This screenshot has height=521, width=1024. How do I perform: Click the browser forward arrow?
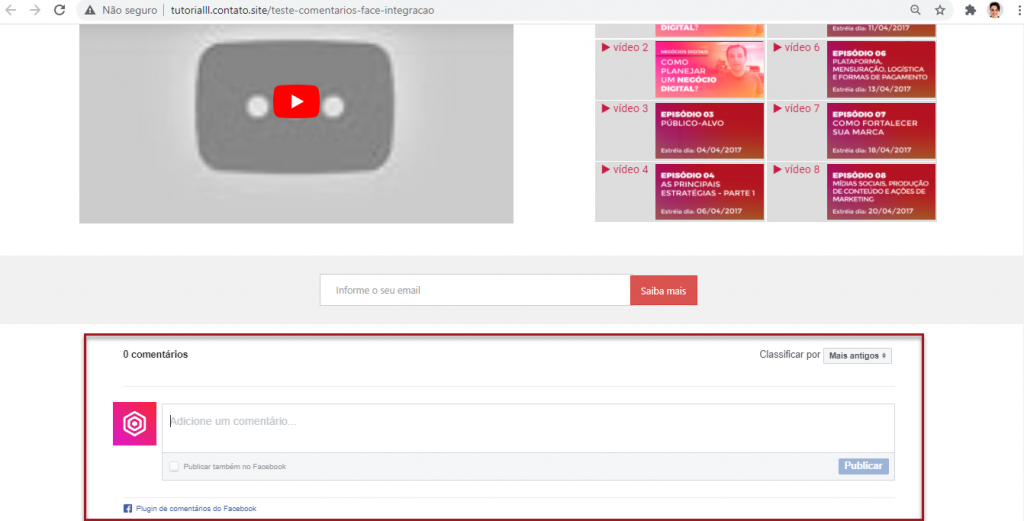(35, 10)
